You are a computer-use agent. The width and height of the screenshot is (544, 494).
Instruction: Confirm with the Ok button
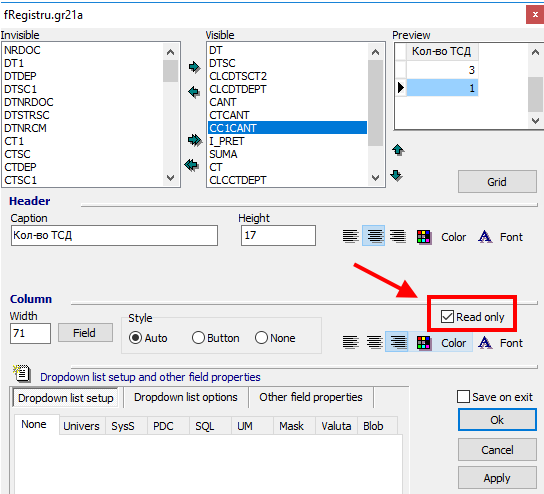tap(497, 420)
